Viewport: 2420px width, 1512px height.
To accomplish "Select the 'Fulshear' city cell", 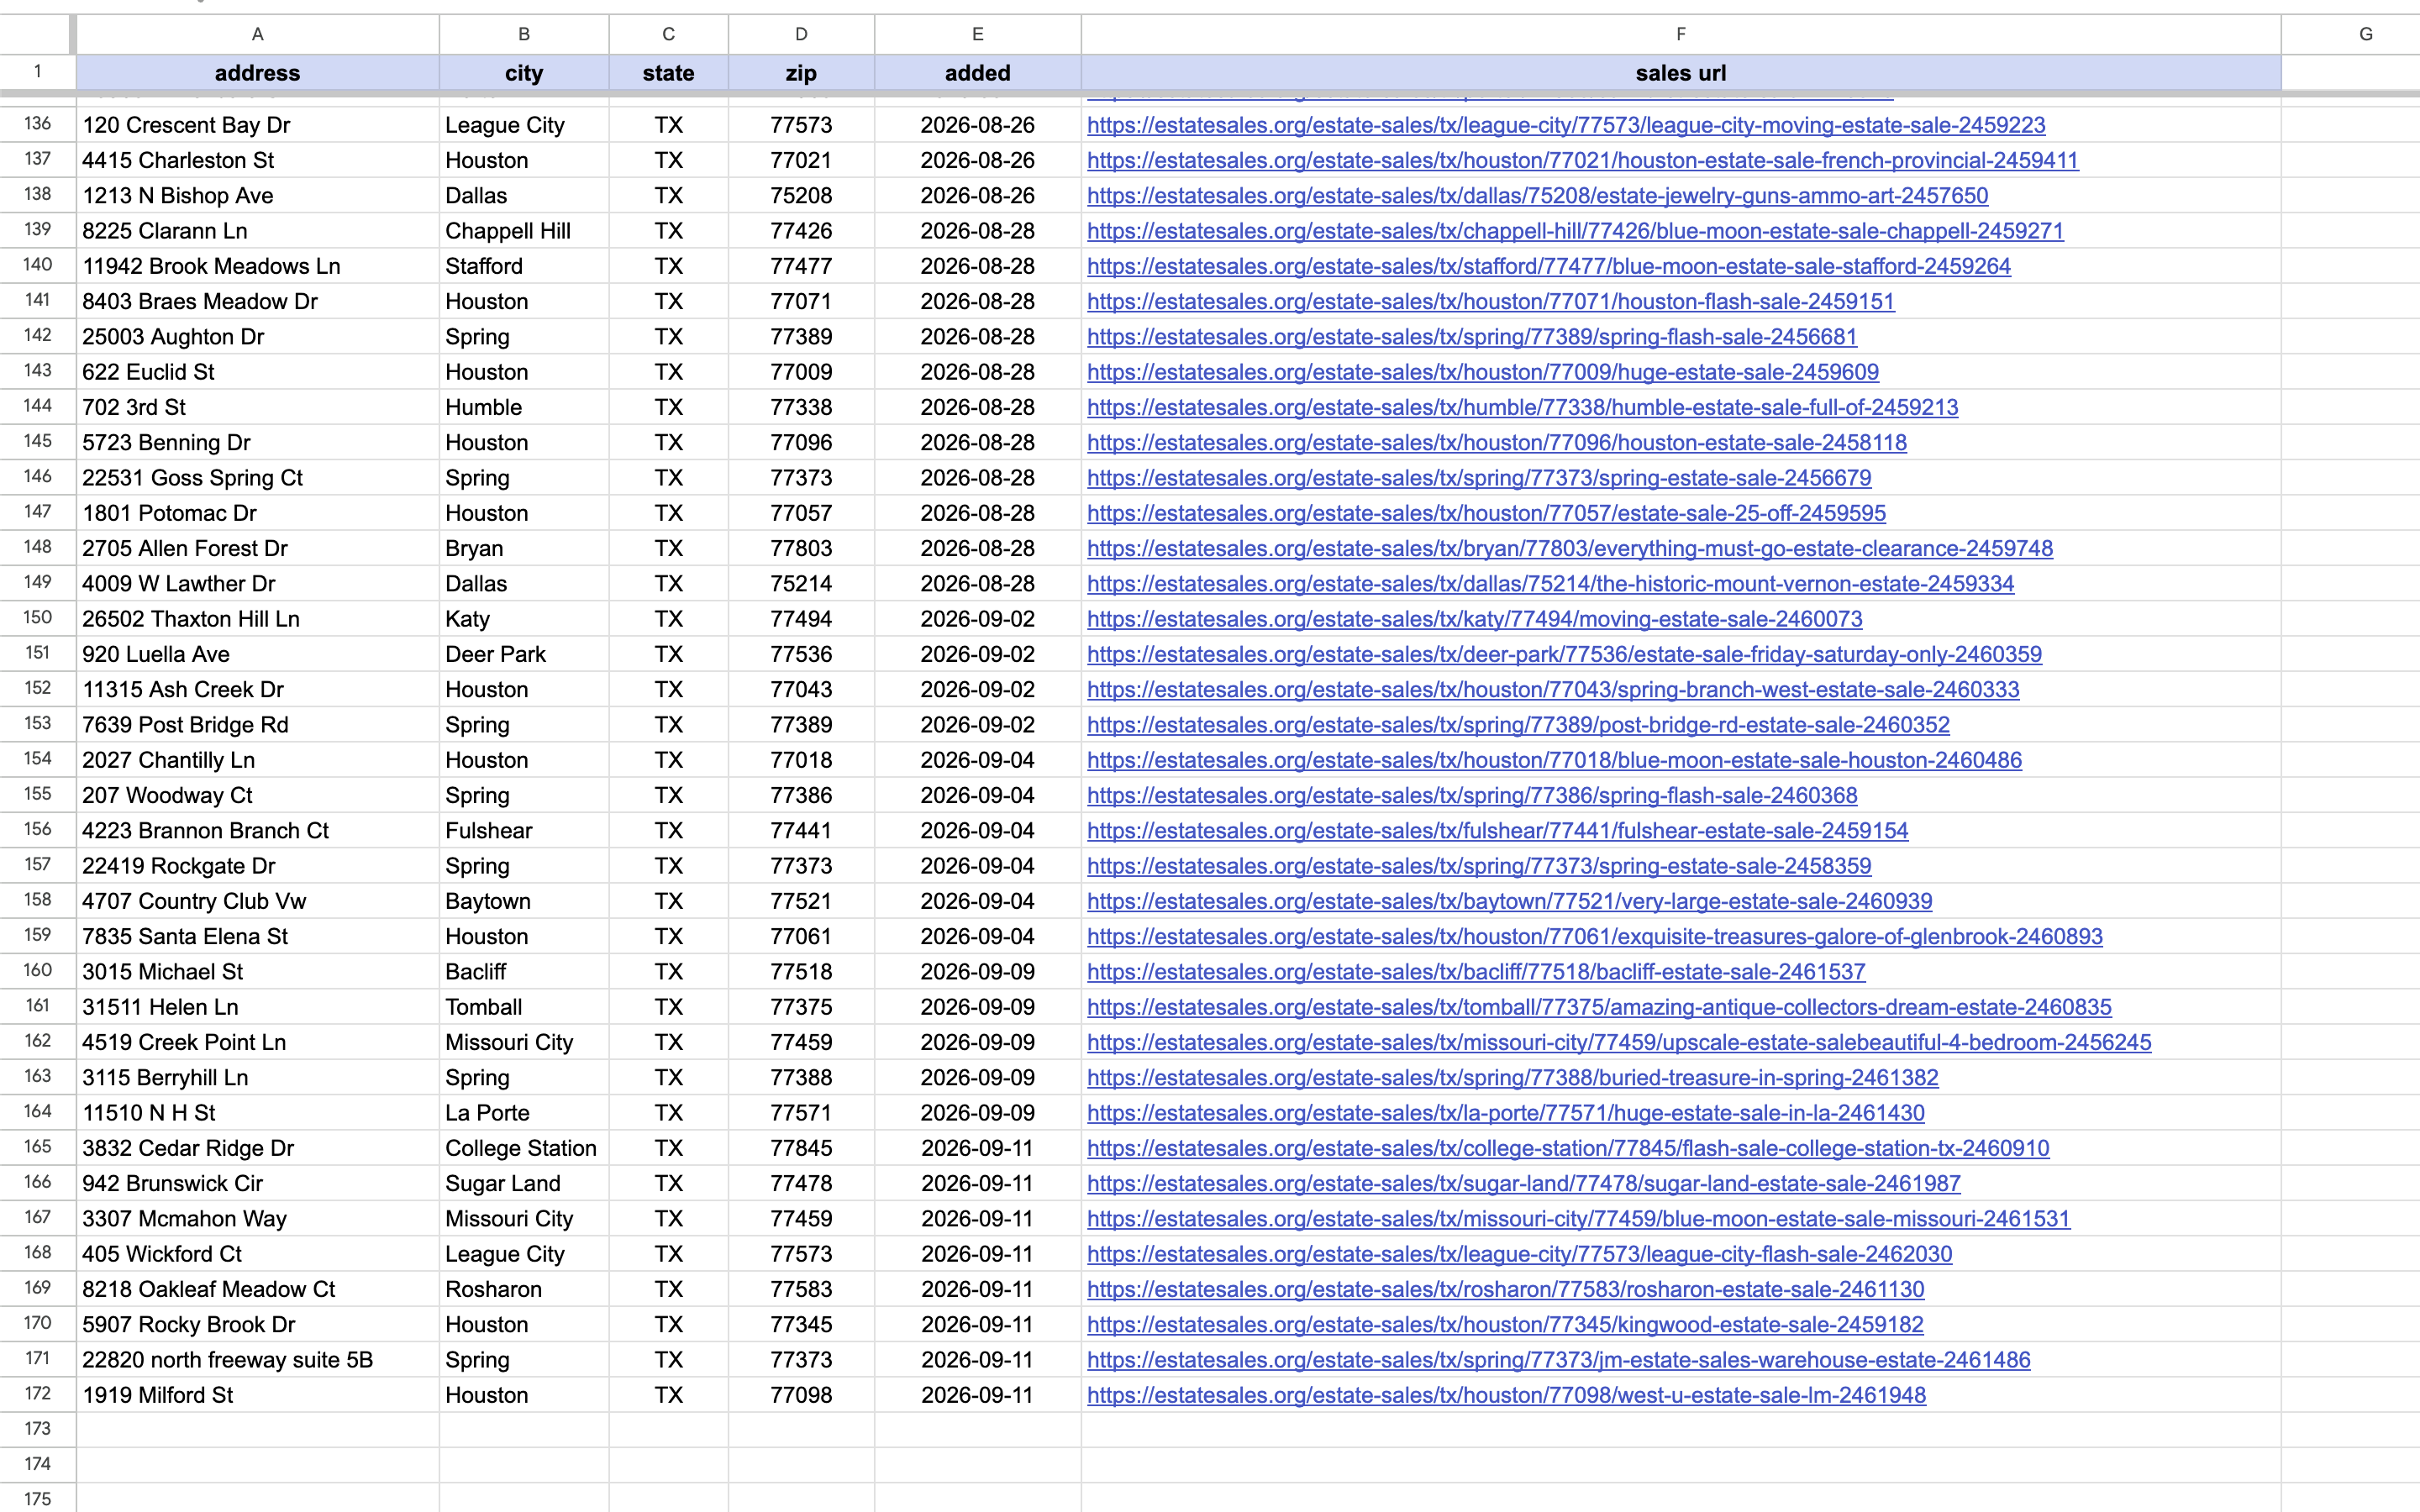I will (x=524, y=830).
